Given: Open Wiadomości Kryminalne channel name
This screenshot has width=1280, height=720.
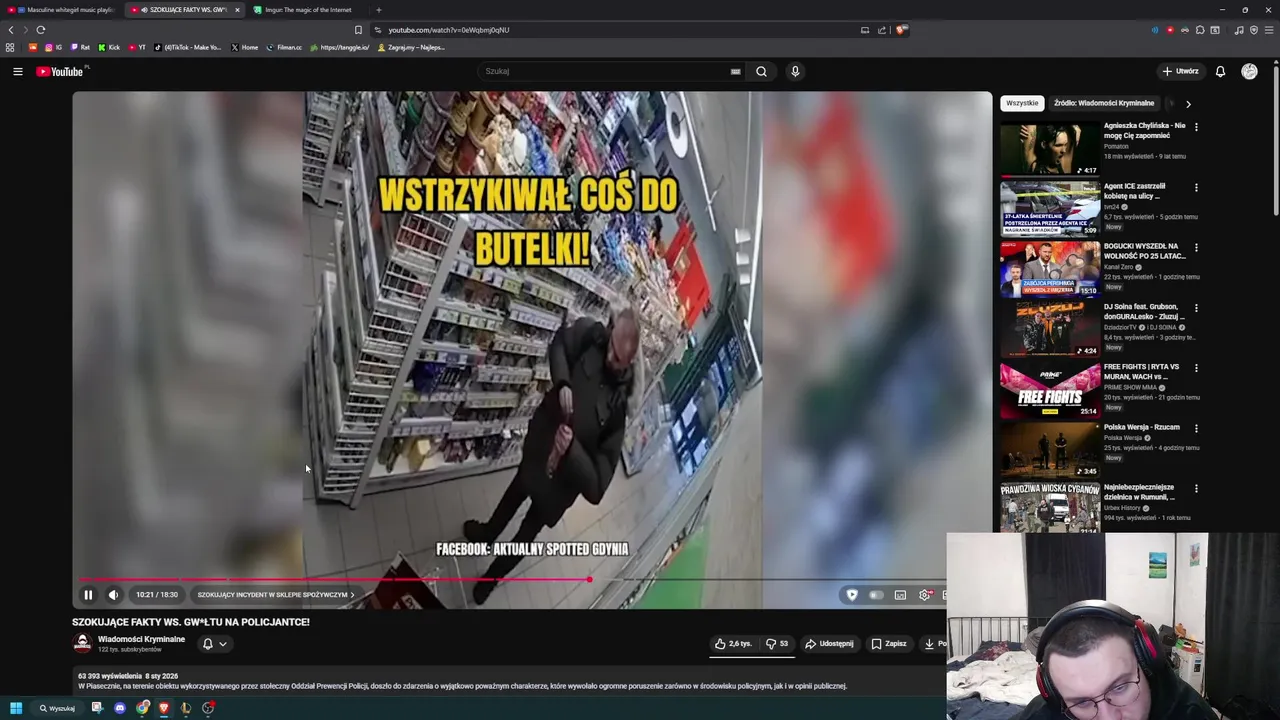Looking at the screenshot, I should click(x=141, y=639).
